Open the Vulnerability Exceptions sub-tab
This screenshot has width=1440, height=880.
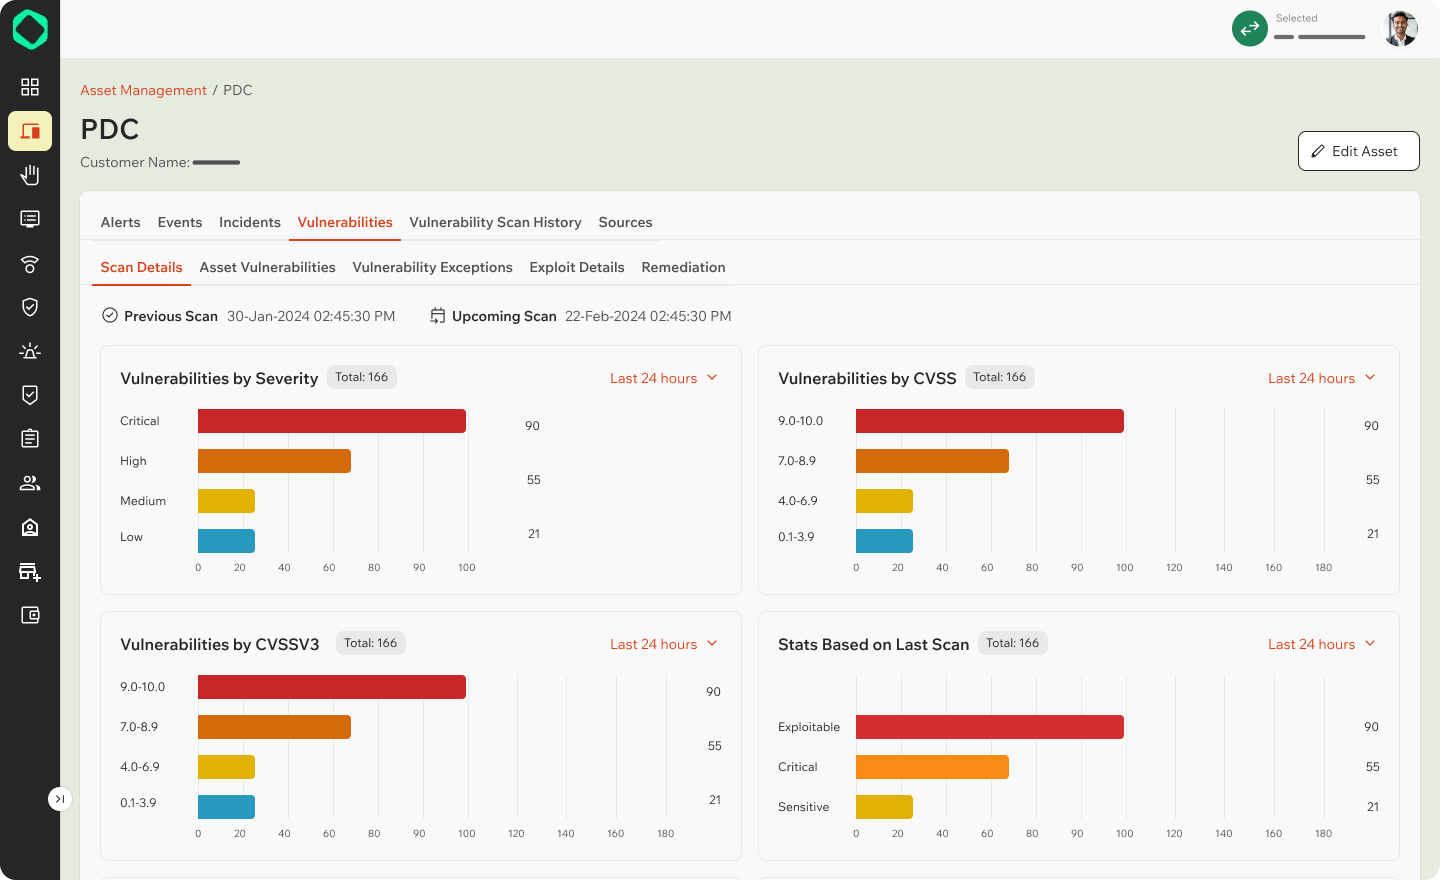click(432, 267)
